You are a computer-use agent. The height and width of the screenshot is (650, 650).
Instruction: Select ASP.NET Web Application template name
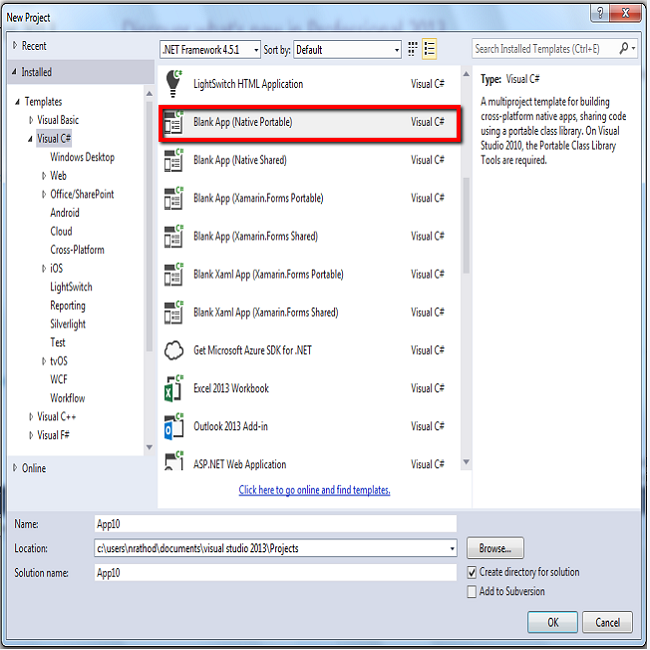[240, 464]
